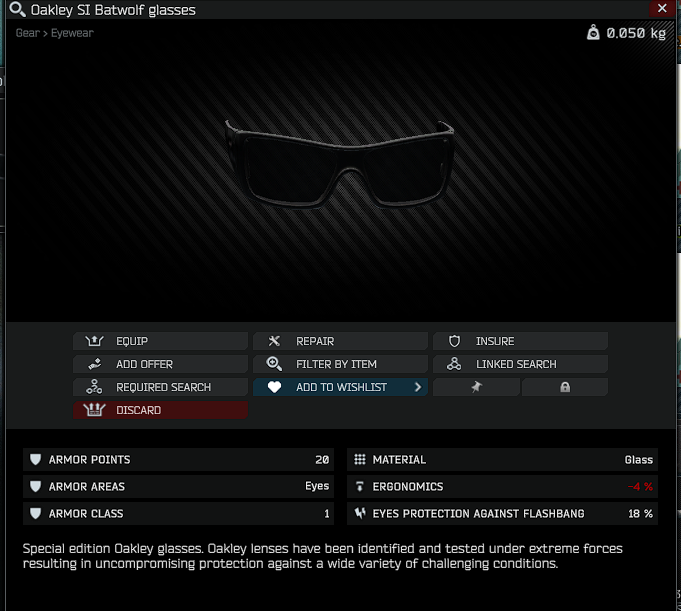Click the Armor Class shield icon
This screenshot has width=681, height=611.
pos(36,513)
